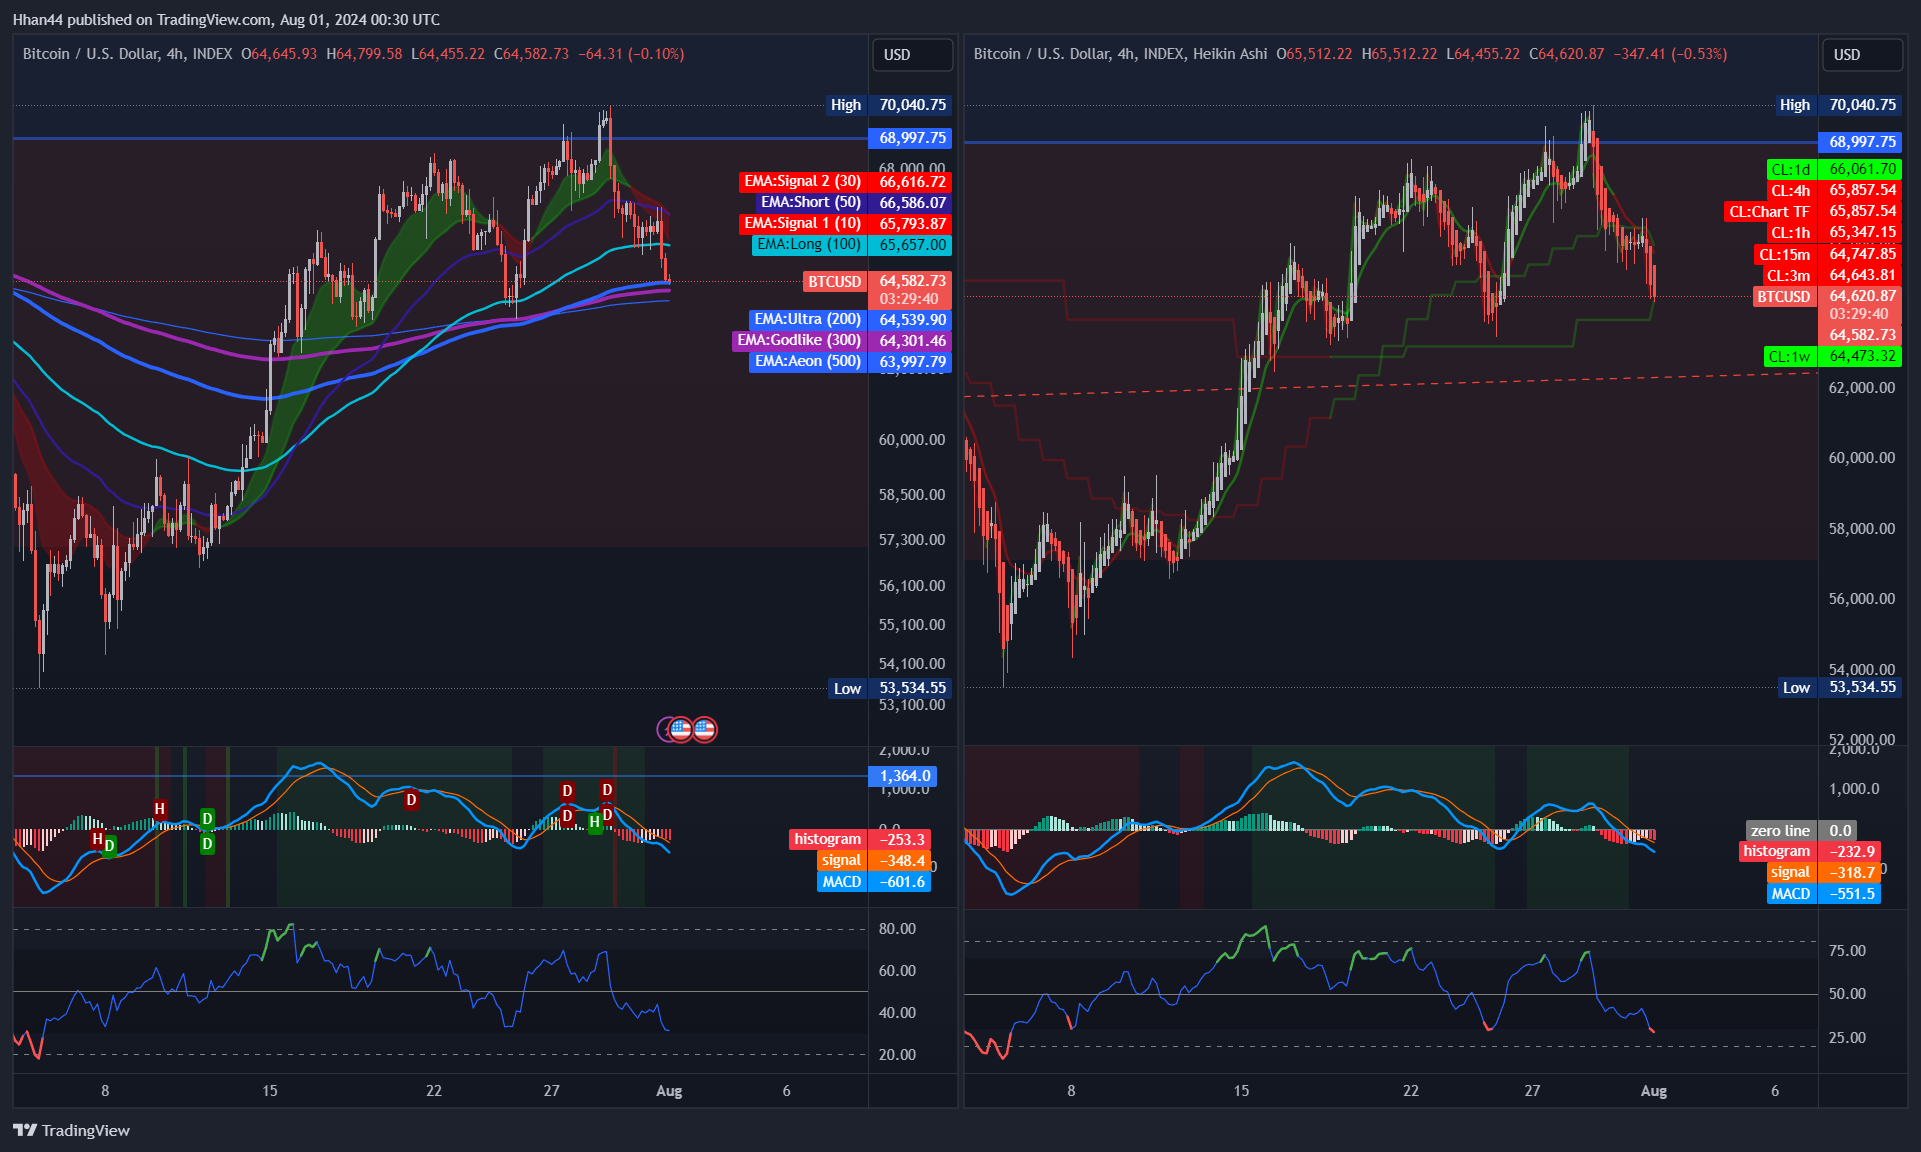The width and height of the screenshot is (1921, 1152).
Task: Click the 22 date label on left time axis
Action: 434,1091
